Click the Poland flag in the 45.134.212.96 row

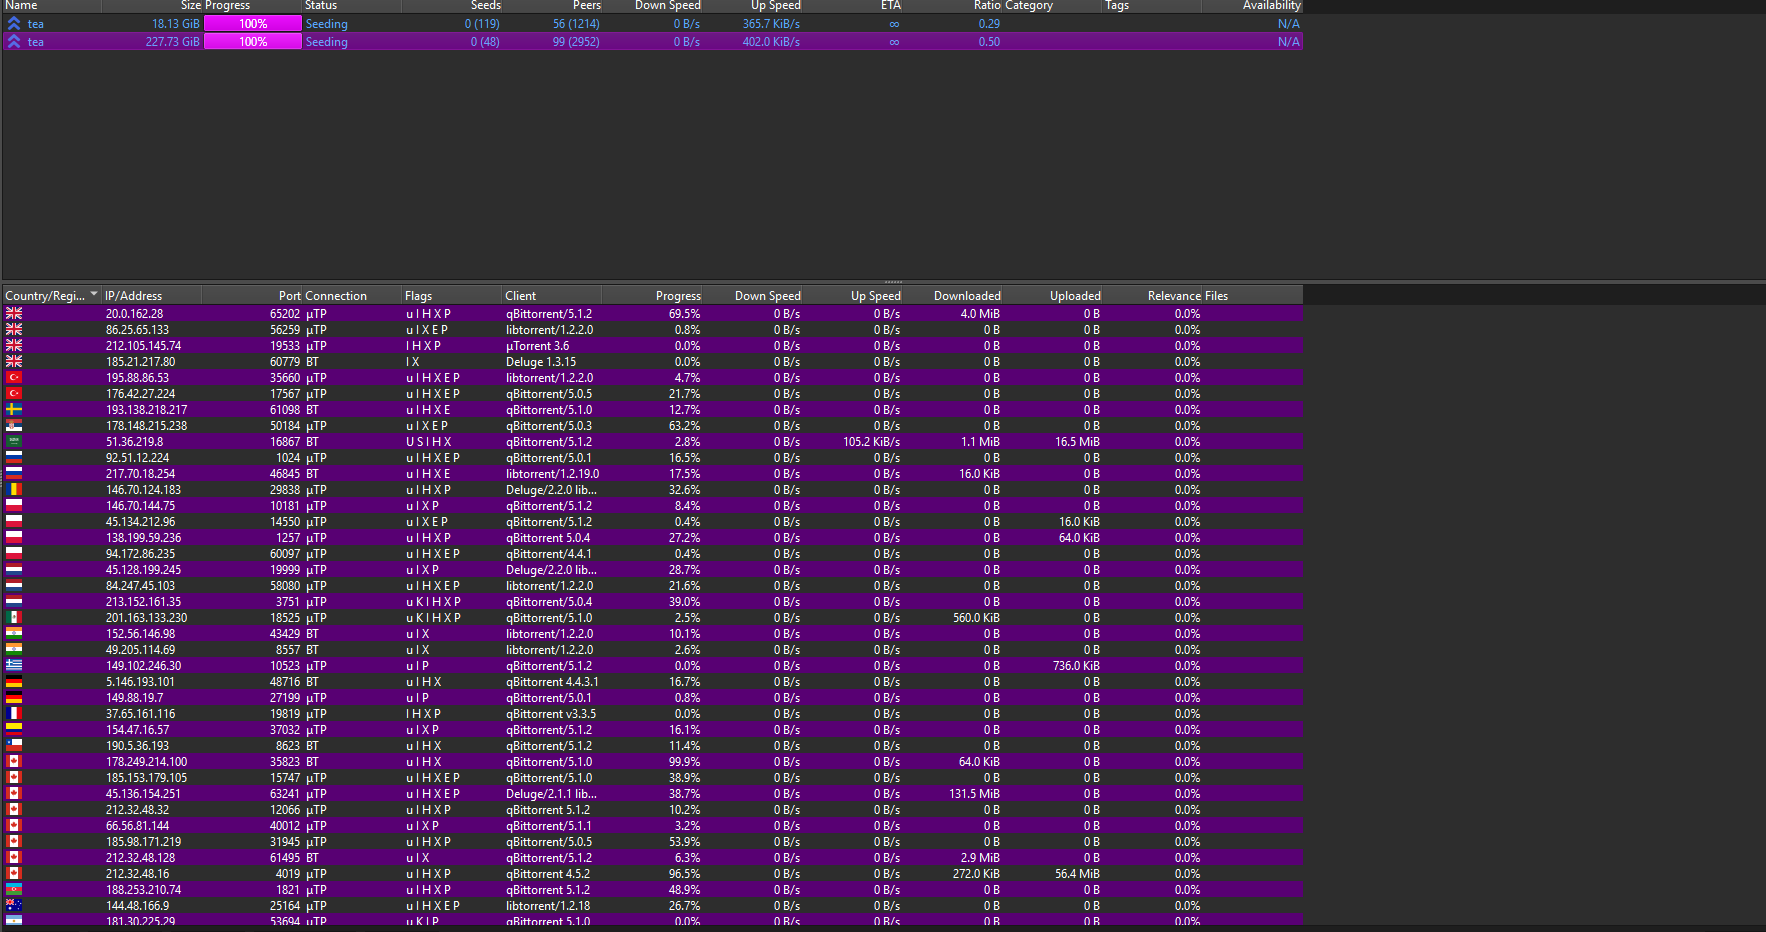pos(14,521)
